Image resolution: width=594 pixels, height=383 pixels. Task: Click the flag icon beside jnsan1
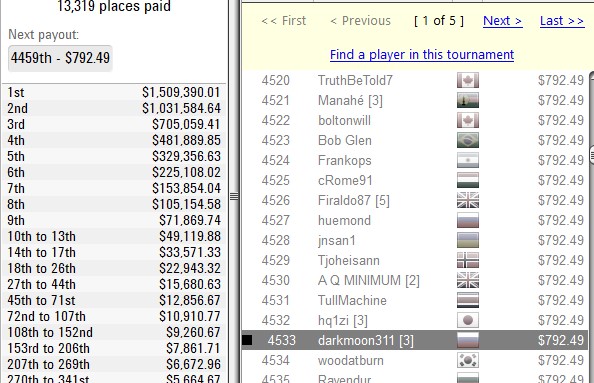click(x=468, y=240)
